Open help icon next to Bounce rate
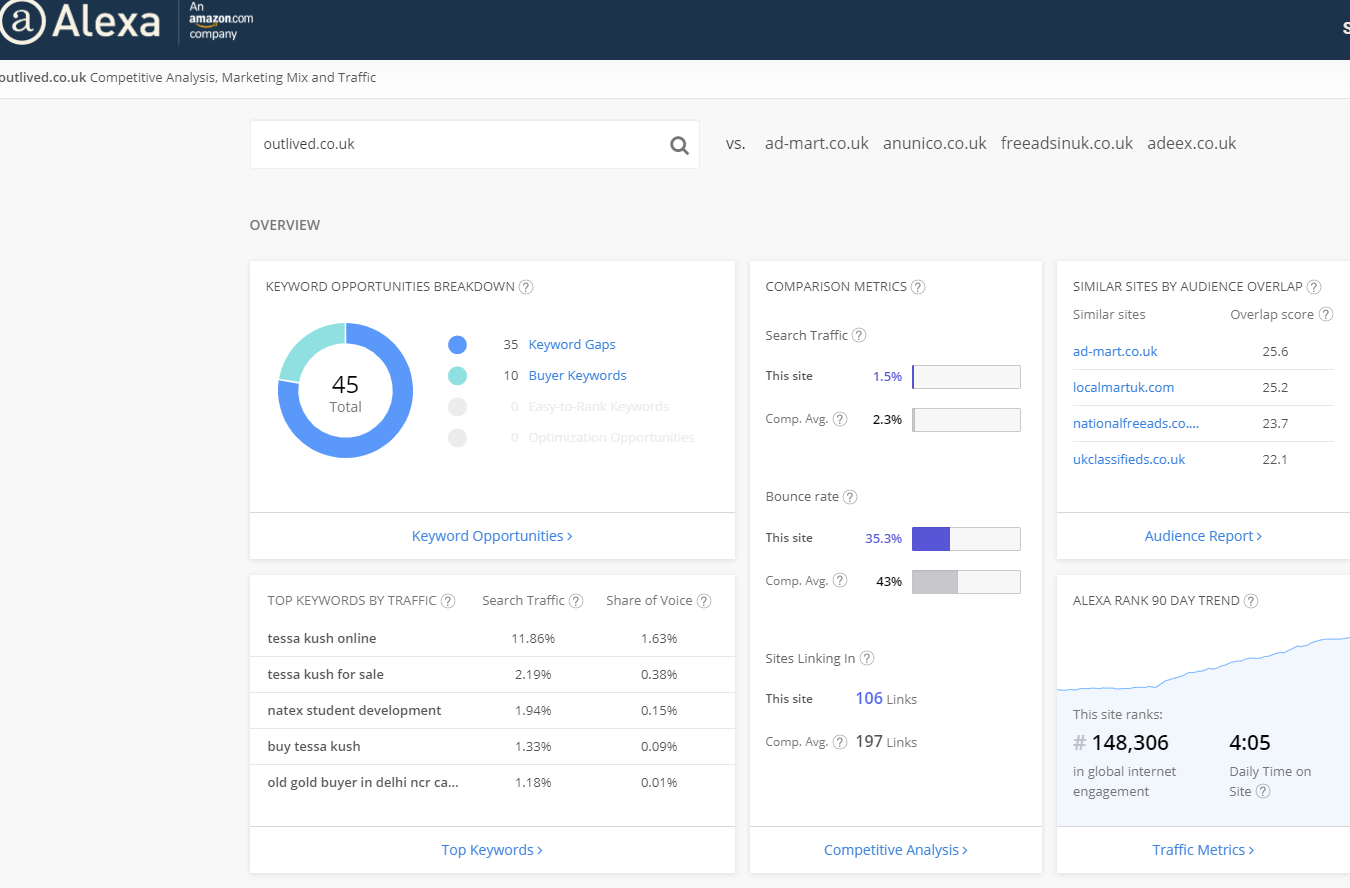Image resolution: width=1350 pixels, height=888 pixels. [850, 497]
